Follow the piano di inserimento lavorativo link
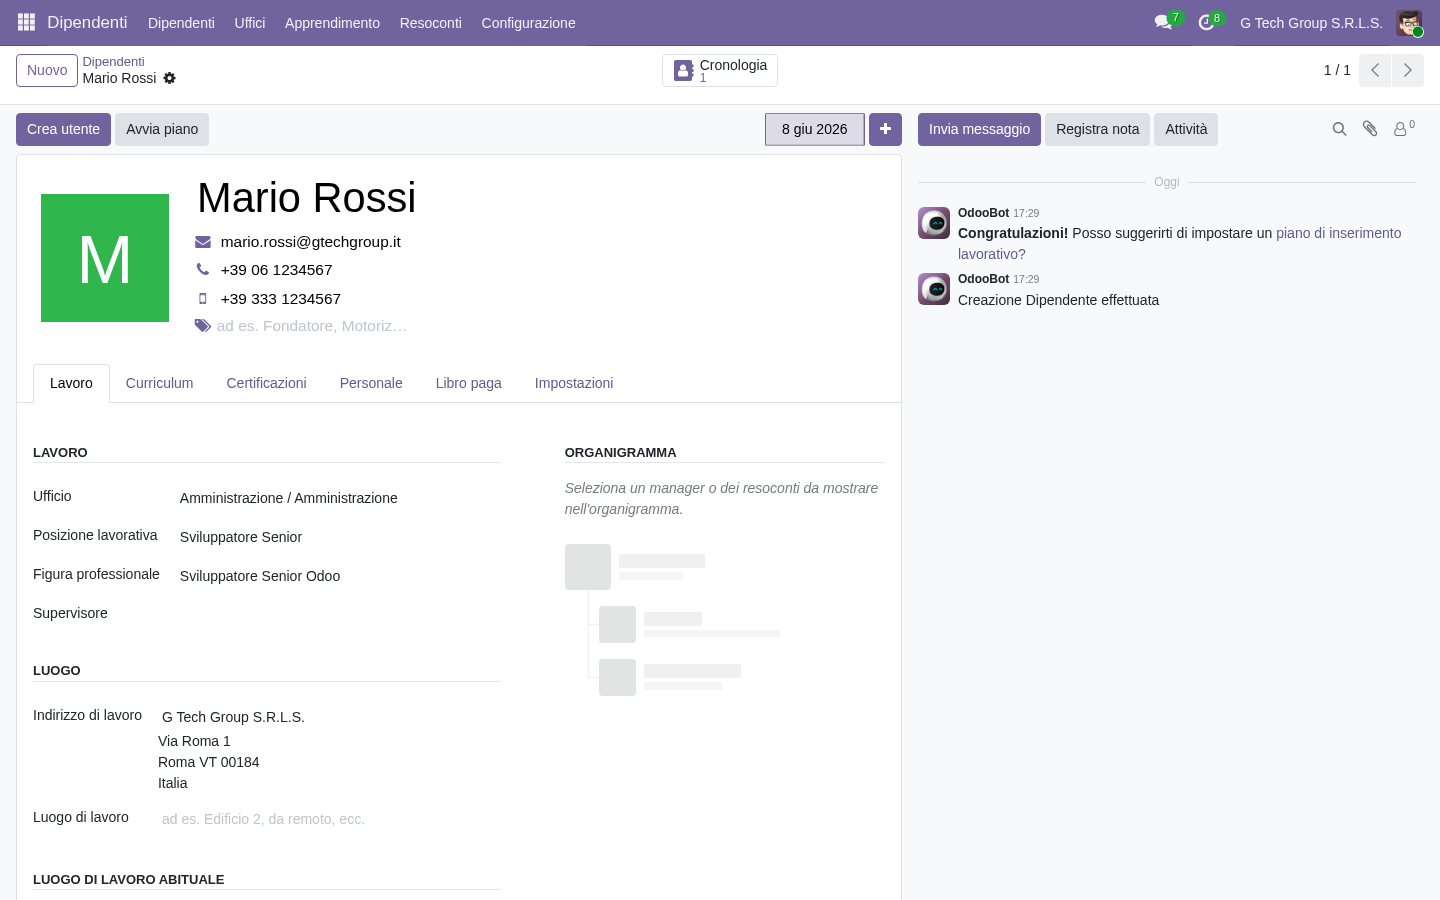Viewport: 1440px width, 900px height. click(1180, 243)
